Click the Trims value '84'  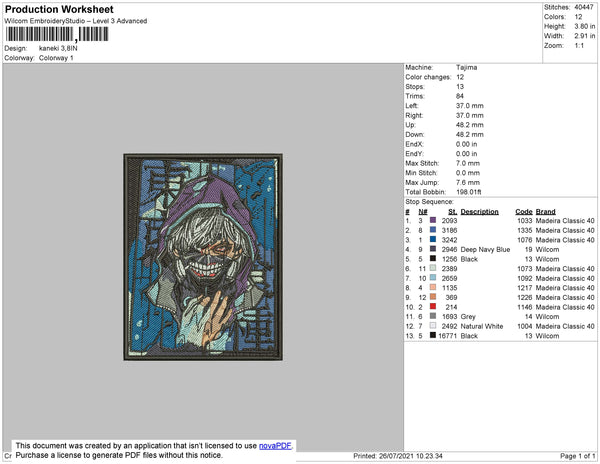[460, 96]
